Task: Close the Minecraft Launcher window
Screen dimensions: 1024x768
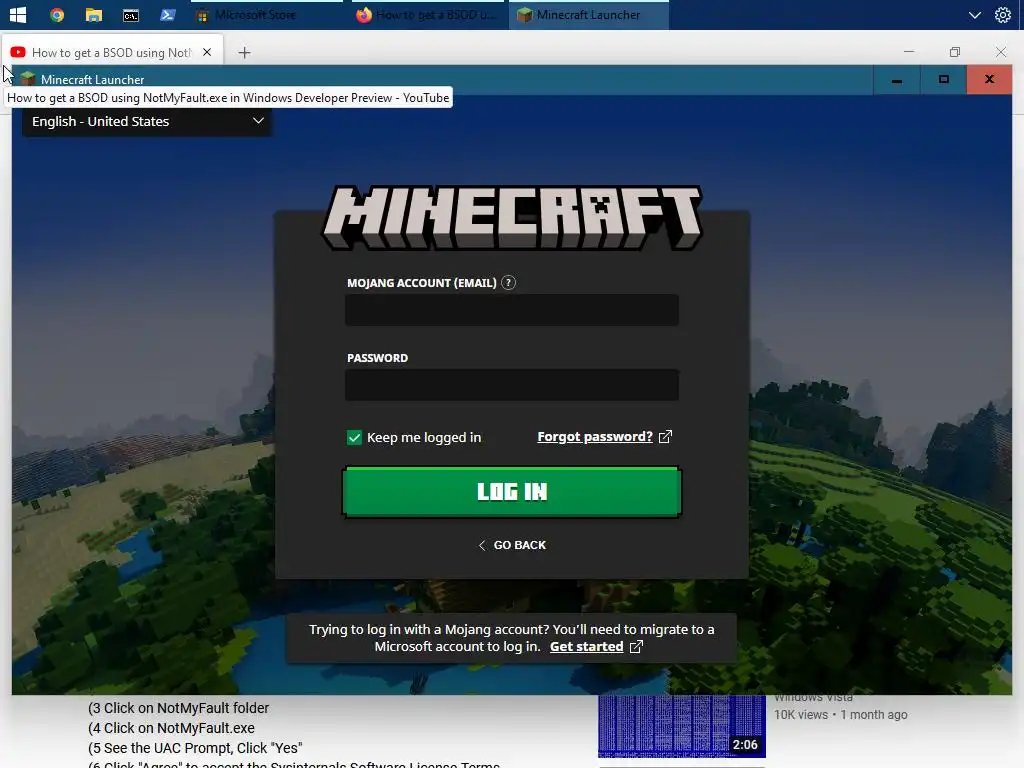Action: coord(989,80)
